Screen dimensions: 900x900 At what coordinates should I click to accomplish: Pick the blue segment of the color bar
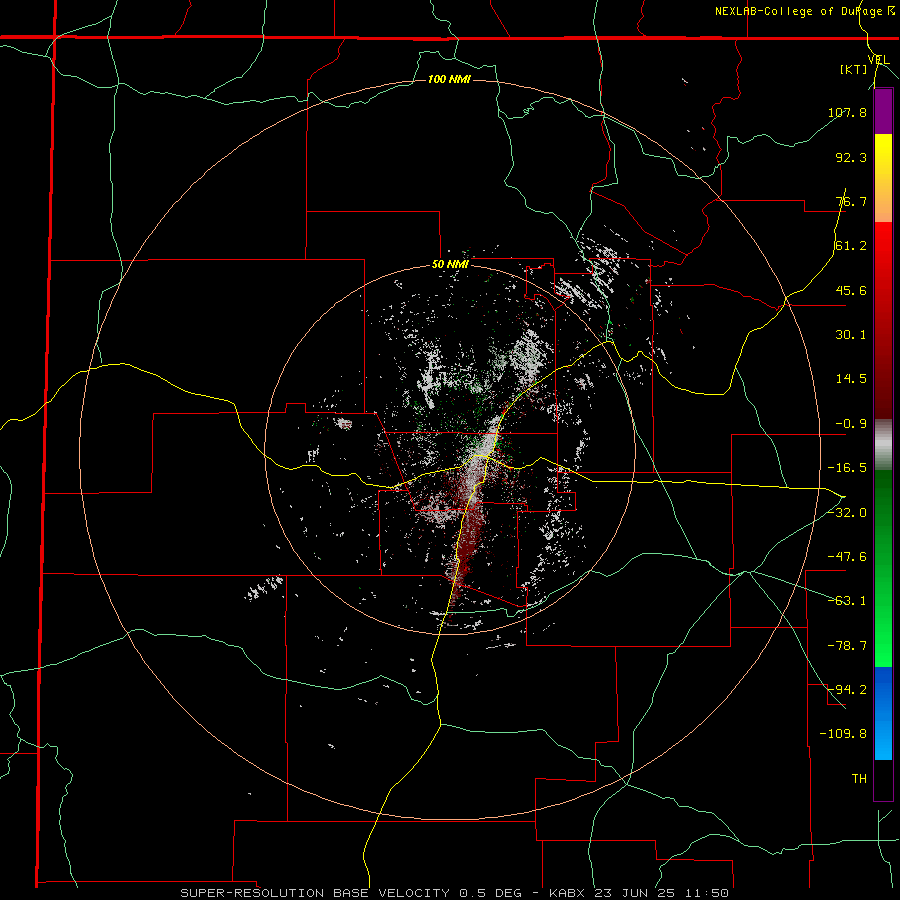point(883,713)
